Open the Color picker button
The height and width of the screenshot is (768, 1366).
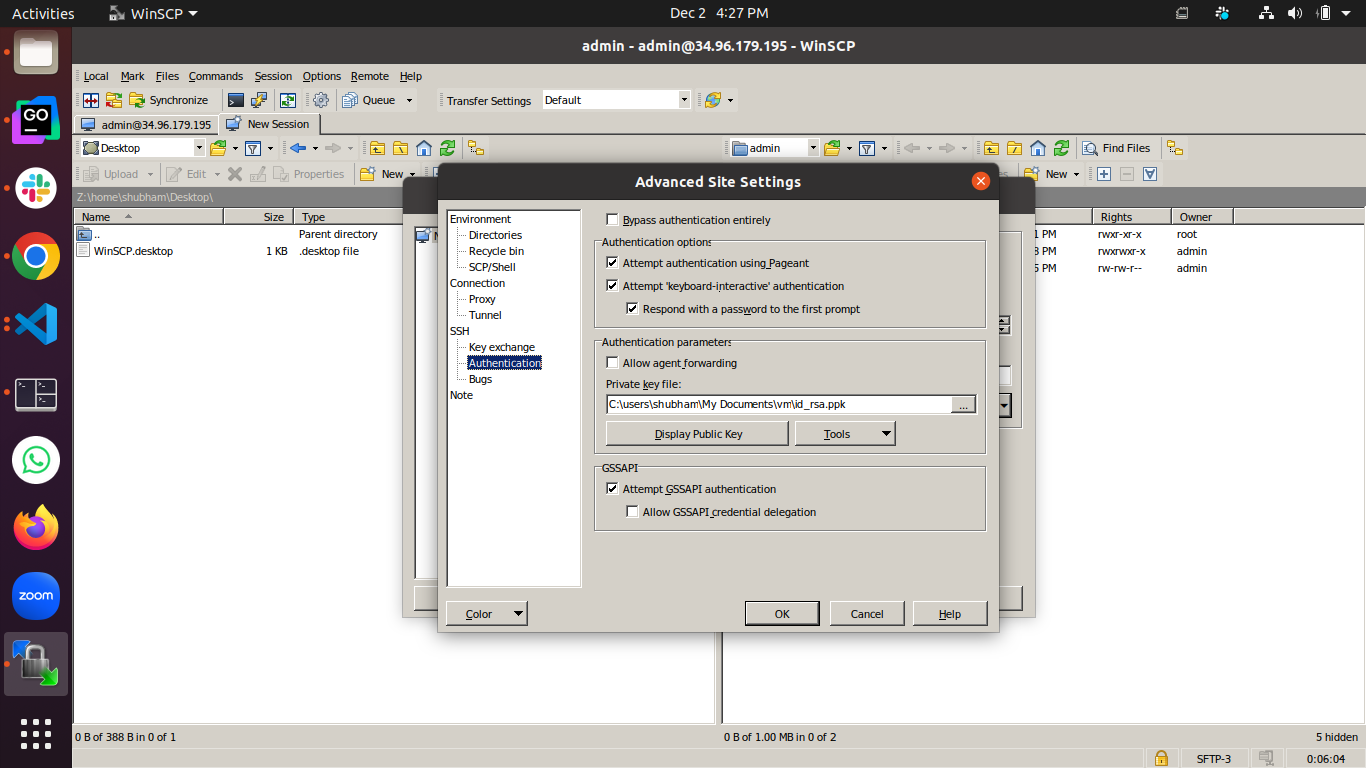click(486, 614)
